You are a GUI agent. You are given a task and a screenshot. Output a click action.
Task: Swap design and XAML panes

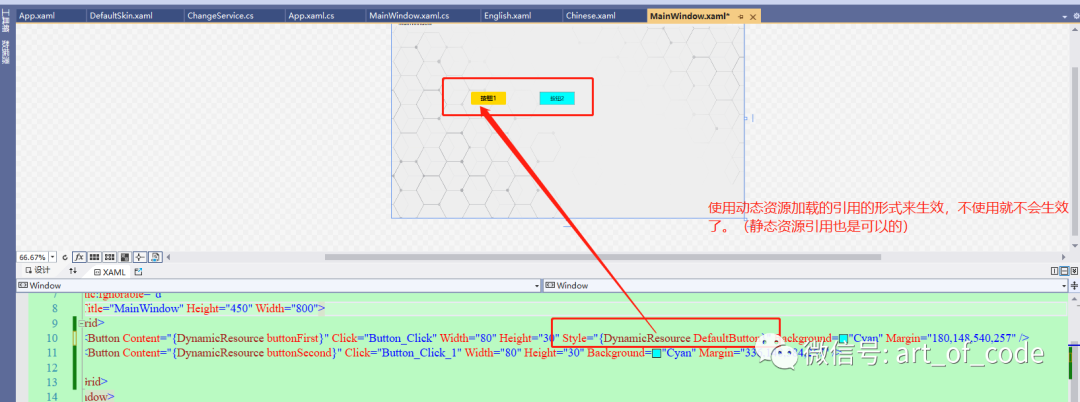(x=73, y=271)
